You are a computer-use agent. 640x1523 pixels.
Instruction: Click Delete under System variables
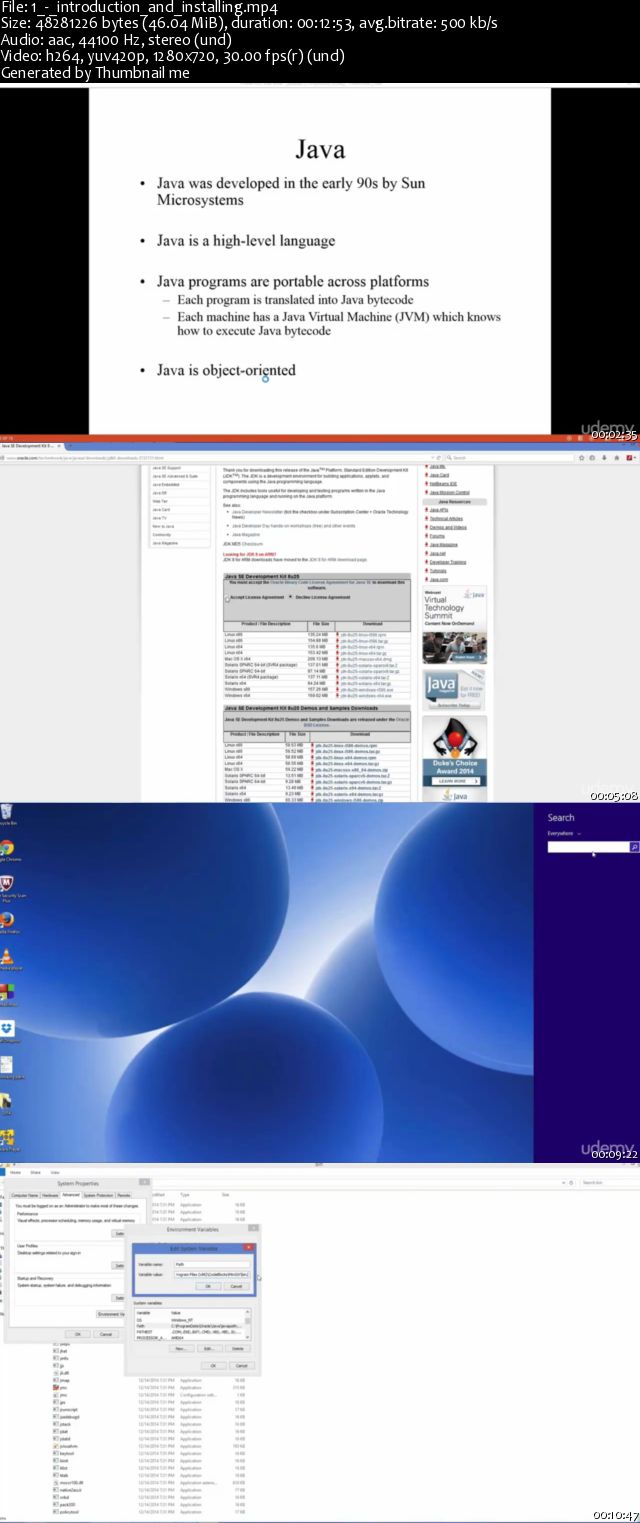coord(237,1349)
